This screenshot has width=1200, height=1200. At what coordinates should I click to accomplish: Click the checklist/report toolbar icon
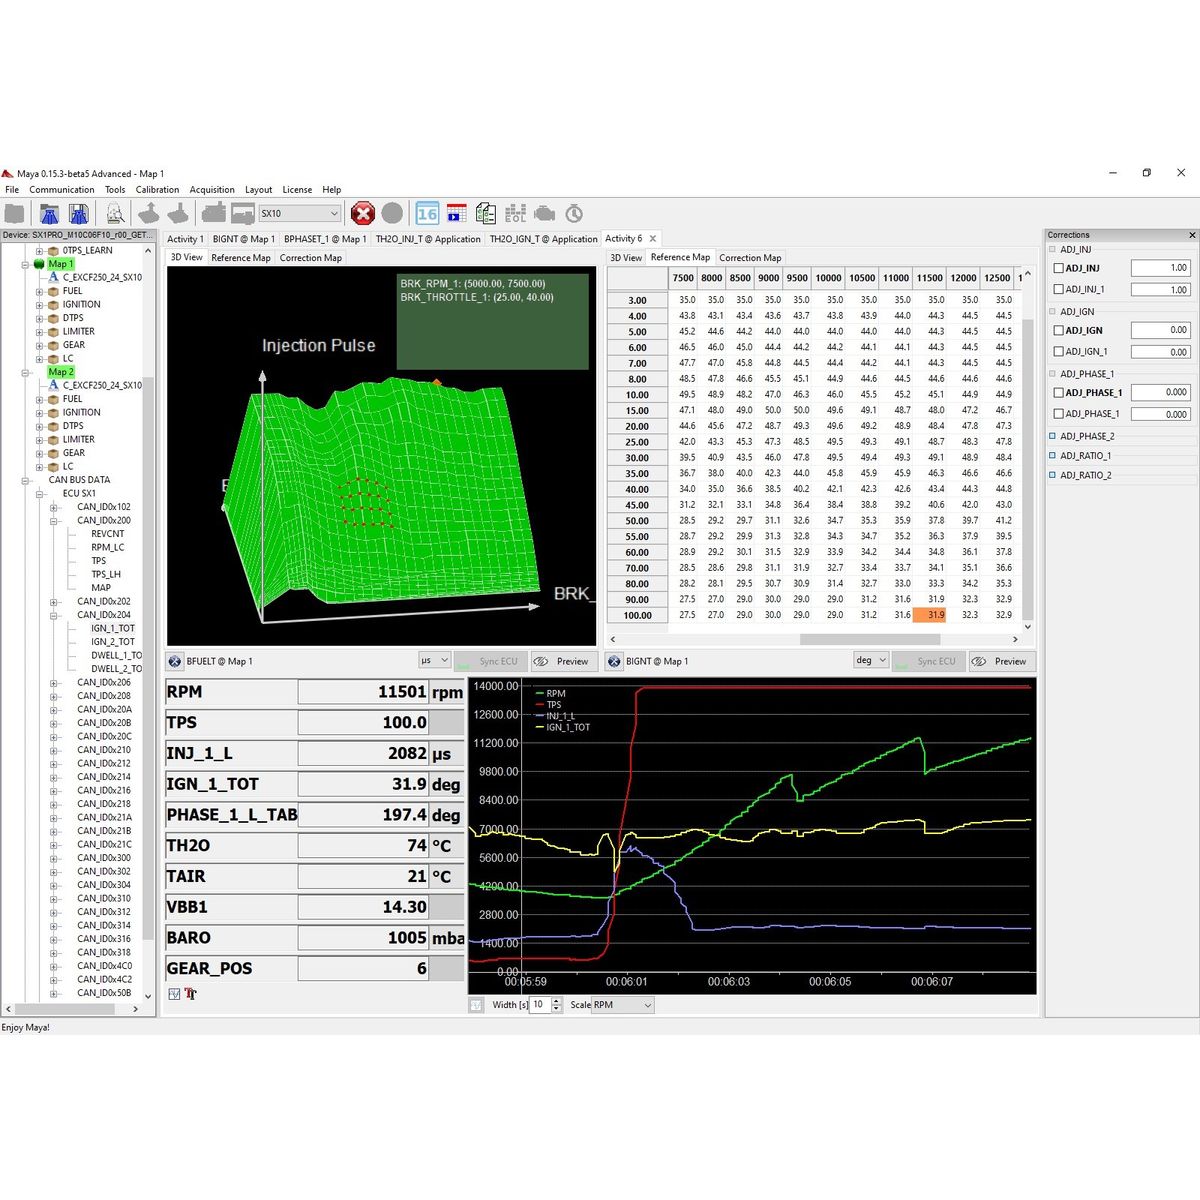(x=486, y=212)
